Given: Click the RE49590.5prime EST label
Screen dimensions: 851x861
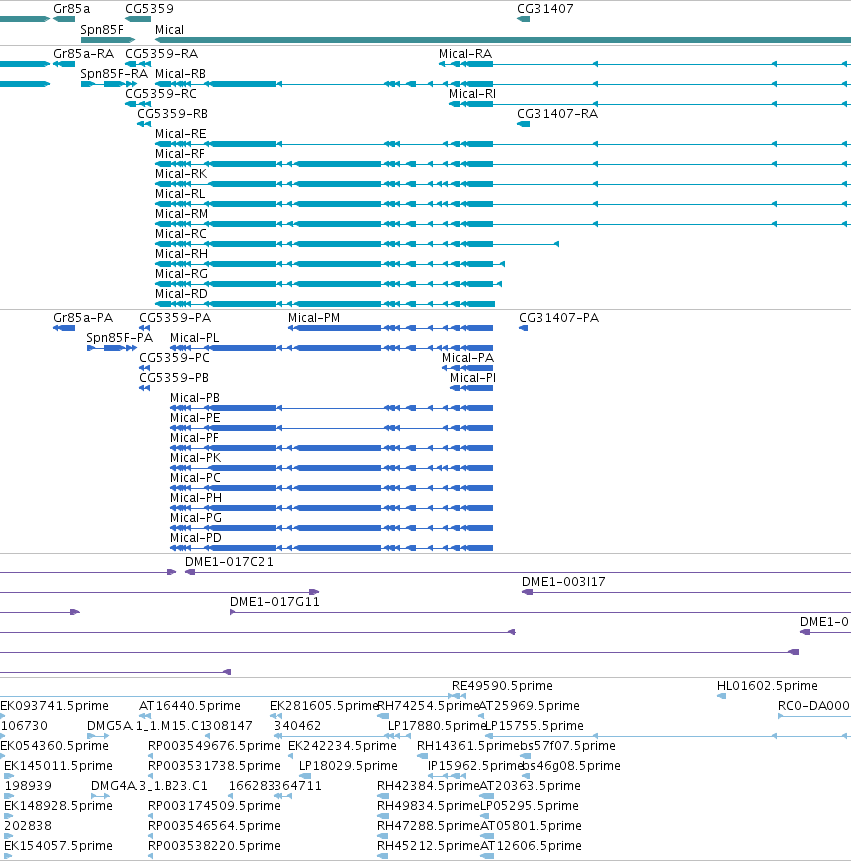Looking at the screenshot, I should pos(502,686).
